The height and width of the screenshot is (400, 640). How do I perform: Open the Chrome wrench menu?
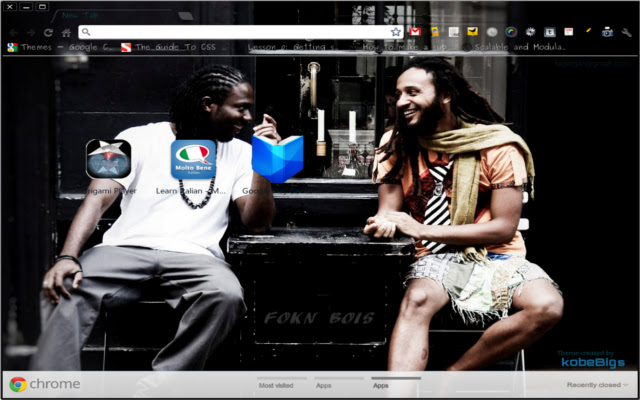[x=627, y=32]
